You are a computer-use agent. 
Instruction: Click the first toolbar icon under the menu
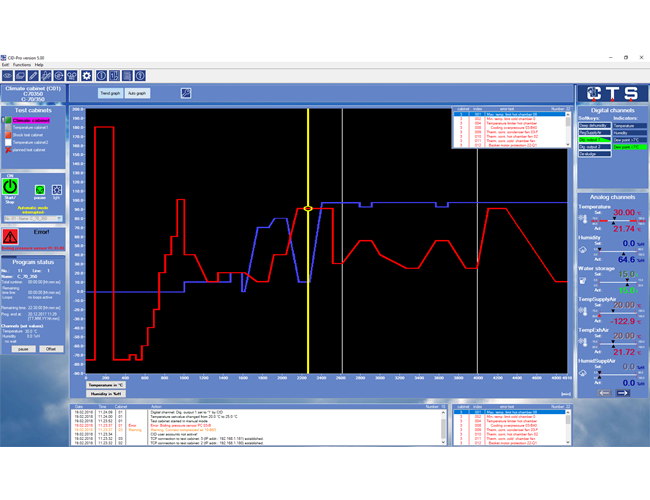(9, 75)
